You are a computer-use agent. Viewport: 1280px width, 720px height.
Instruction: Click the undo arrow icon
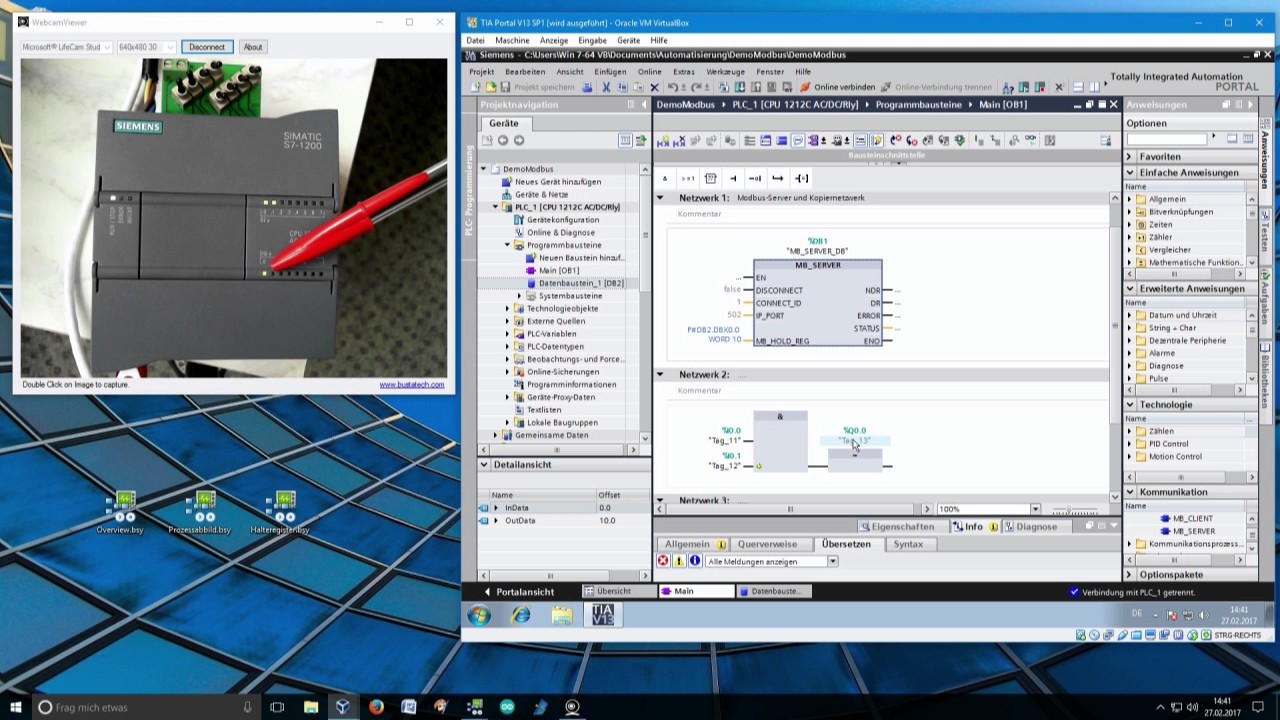[x=672, y=87]
